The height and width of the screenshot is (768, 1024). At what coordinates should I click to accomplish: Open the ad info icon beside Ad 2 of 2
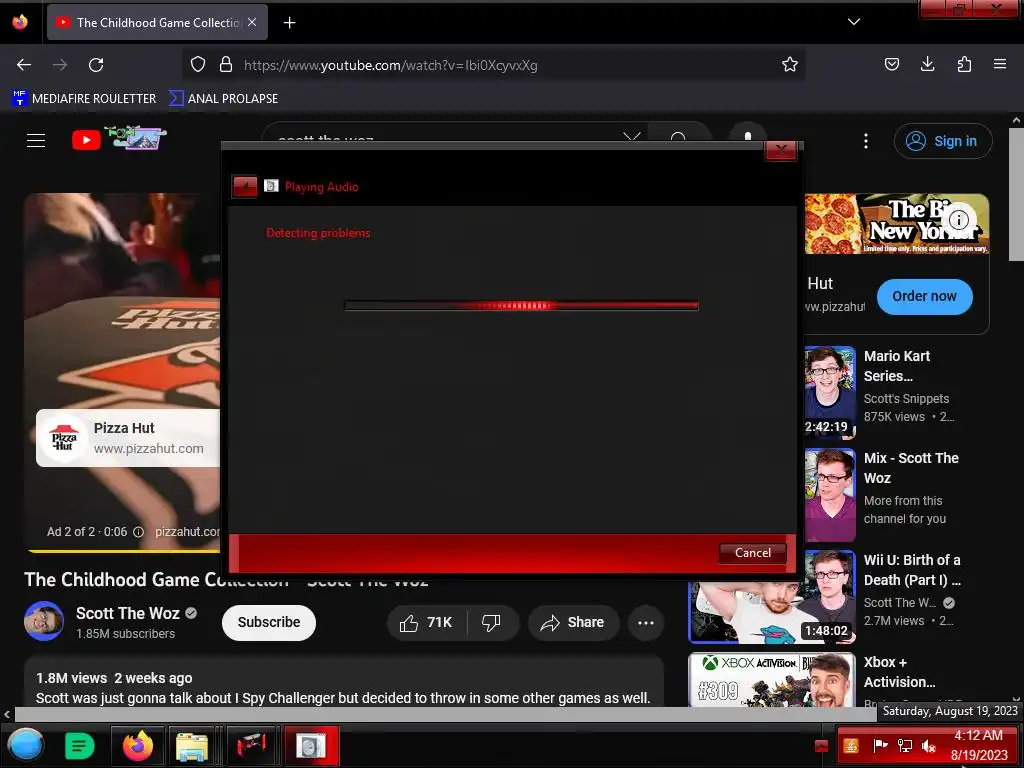[138, 532]
